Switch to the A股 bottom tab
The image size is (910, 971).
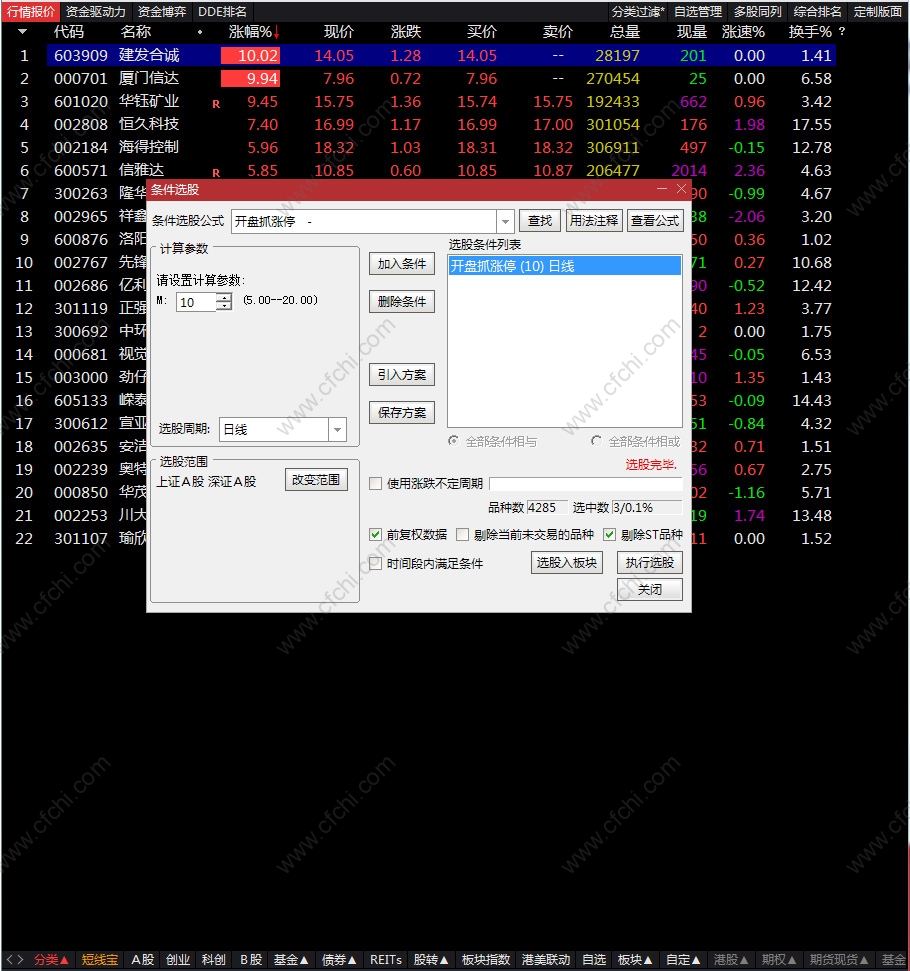[x=142, y=960]
